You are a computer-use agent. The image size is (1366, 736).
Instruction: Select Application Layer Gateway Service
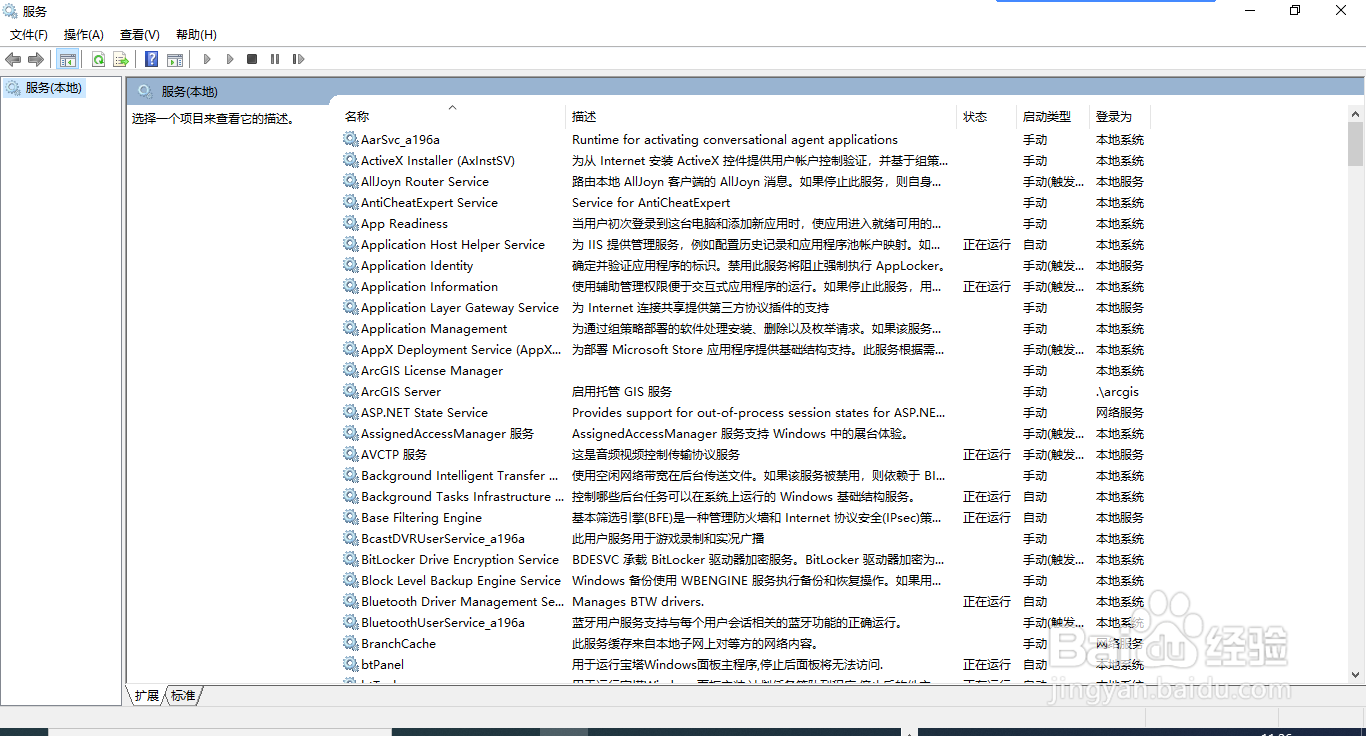pos(460,308)
